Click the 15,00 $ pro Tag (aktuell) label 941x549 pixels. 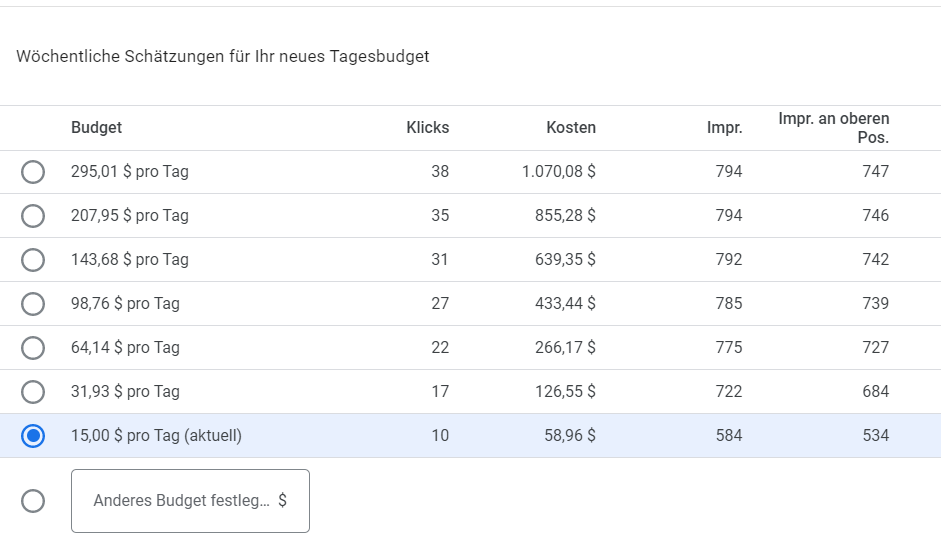click(x=156, y=436)
